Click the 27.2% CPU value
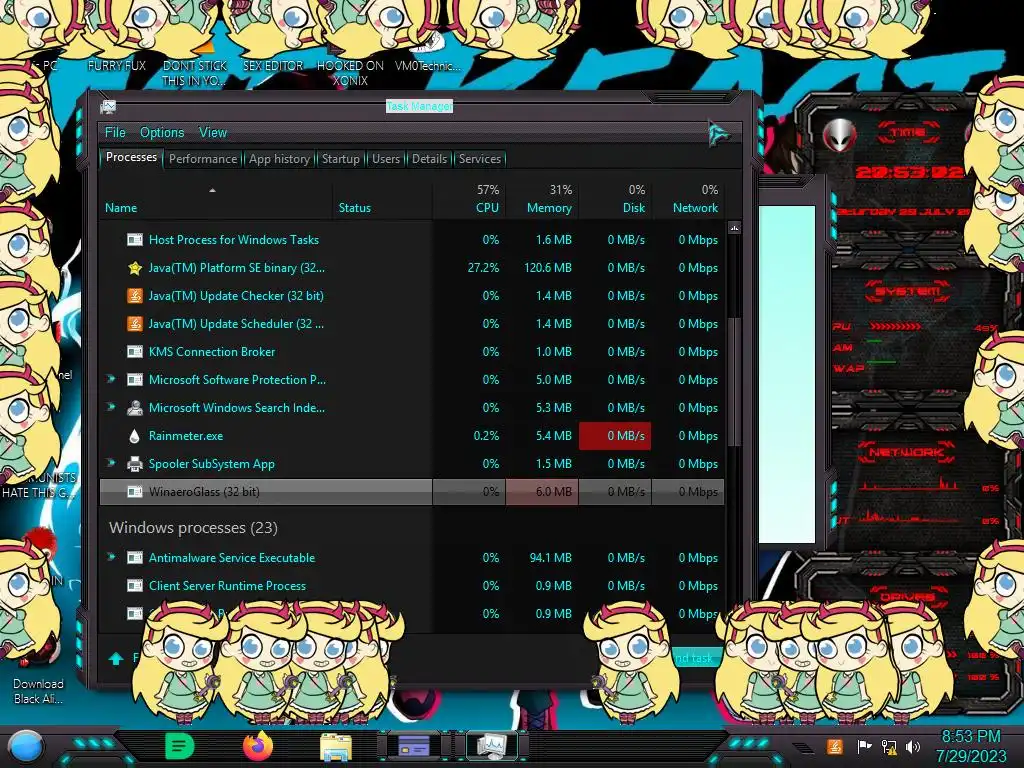1024x768 pixels. coord(483,268)
